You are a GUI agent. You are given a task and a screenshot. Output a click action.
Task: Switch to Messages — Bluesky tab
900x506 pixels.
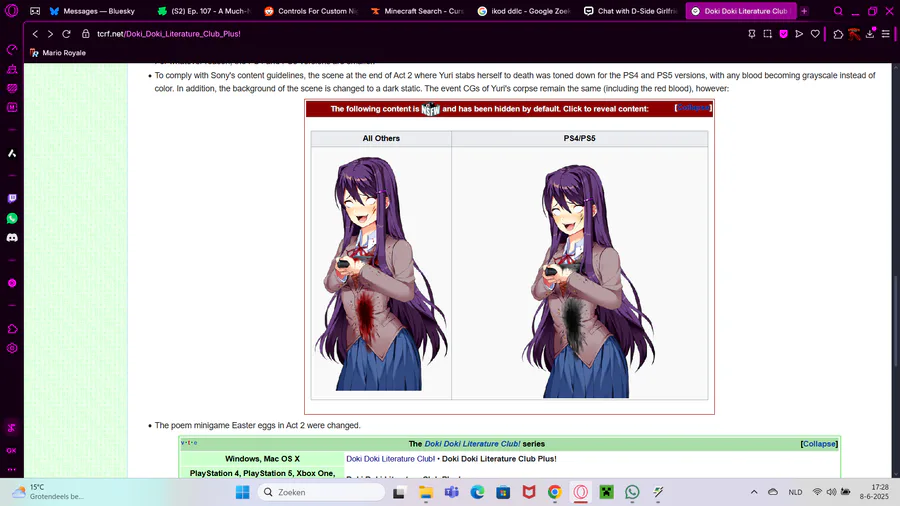point(93,11)
